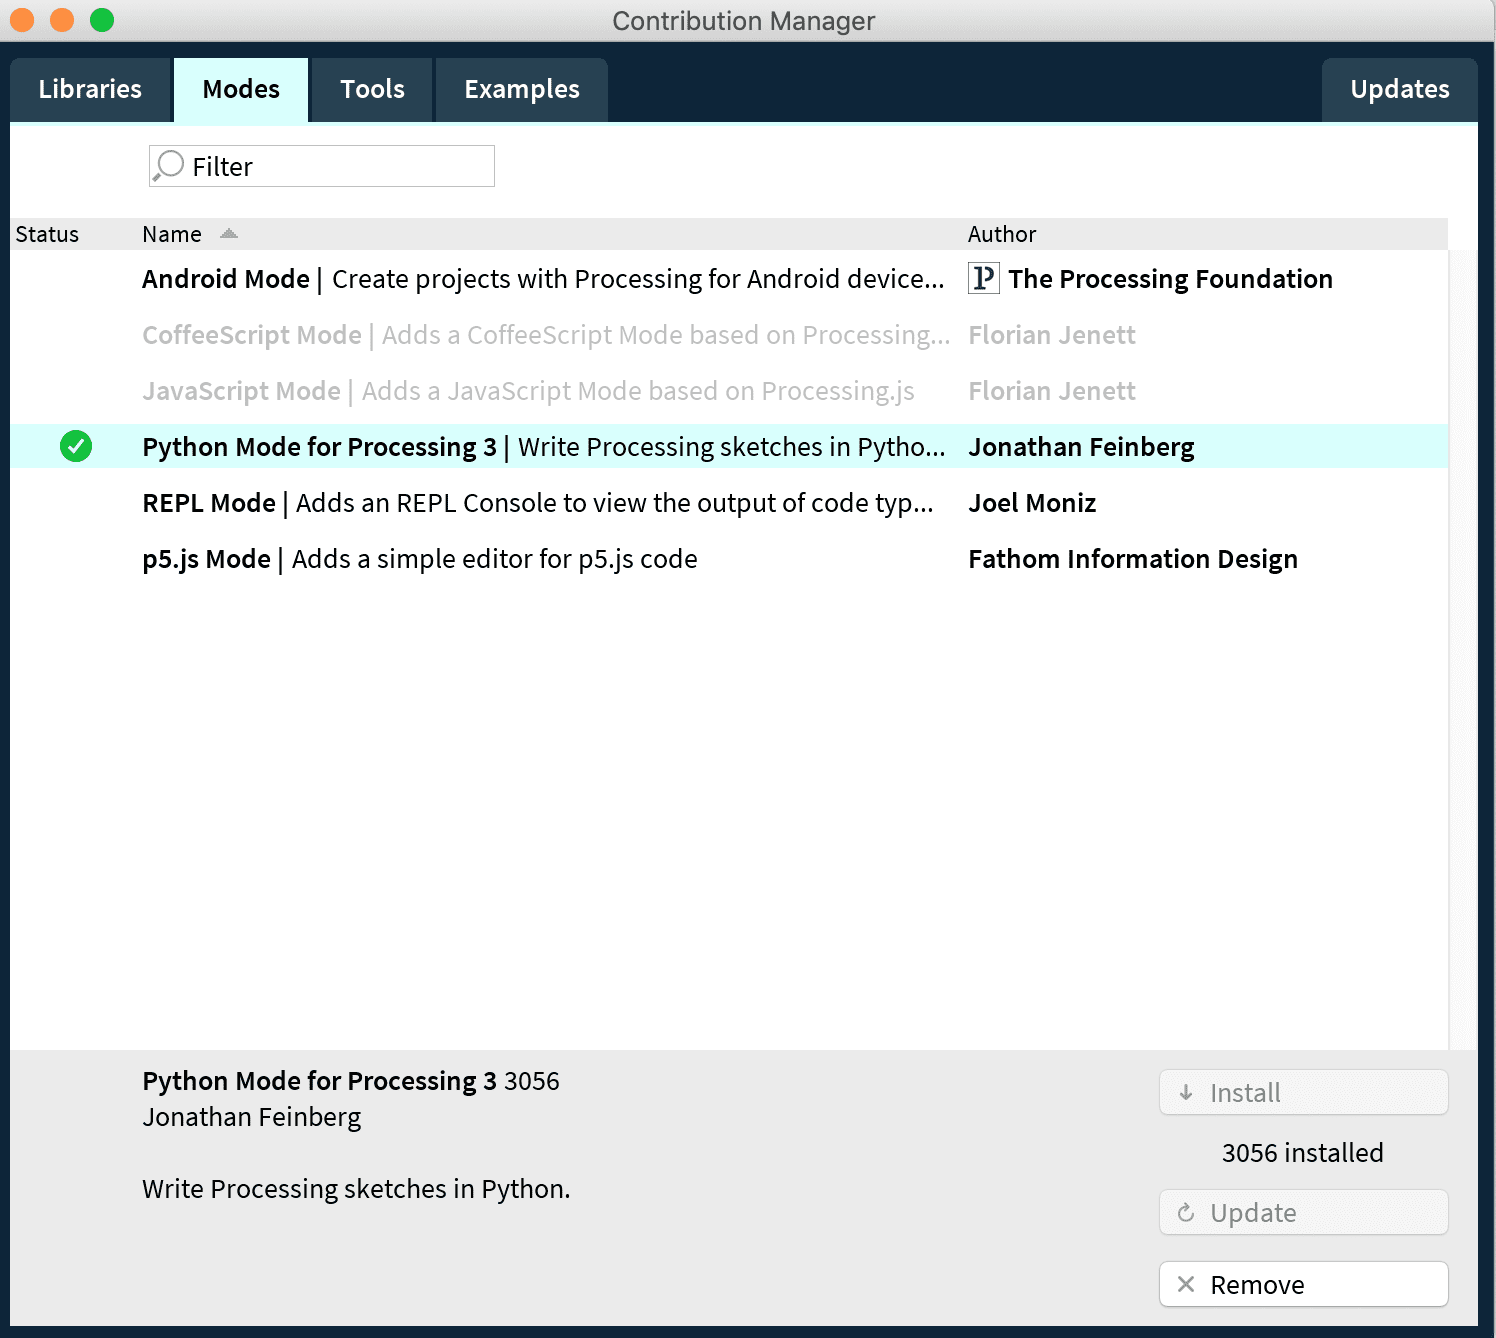Viewport: 1496px width, 1338px height.
Task: Click into the Filter search field
Action: tap(340, 166)
